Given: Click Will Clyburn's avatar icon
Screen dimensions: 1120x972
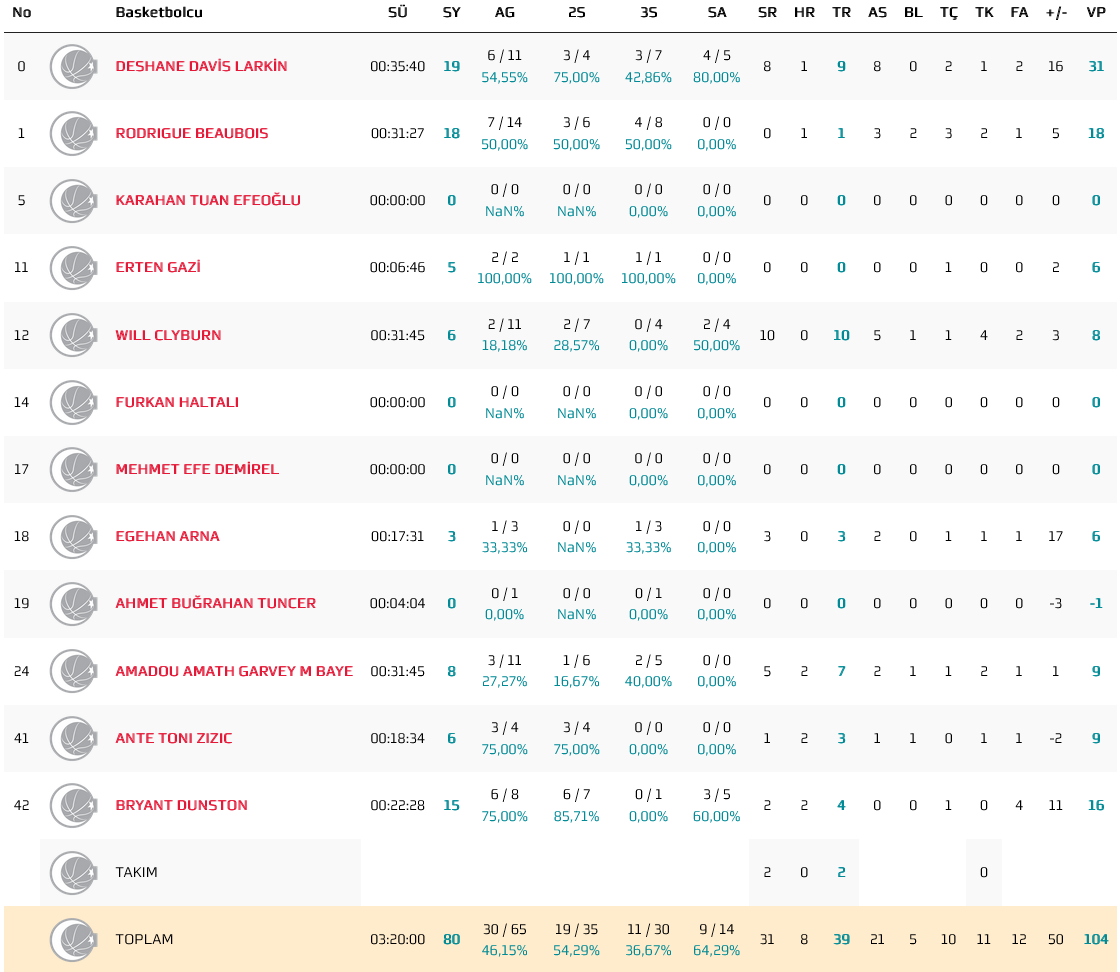Looking at the screenshot, I should pos(74,335).
